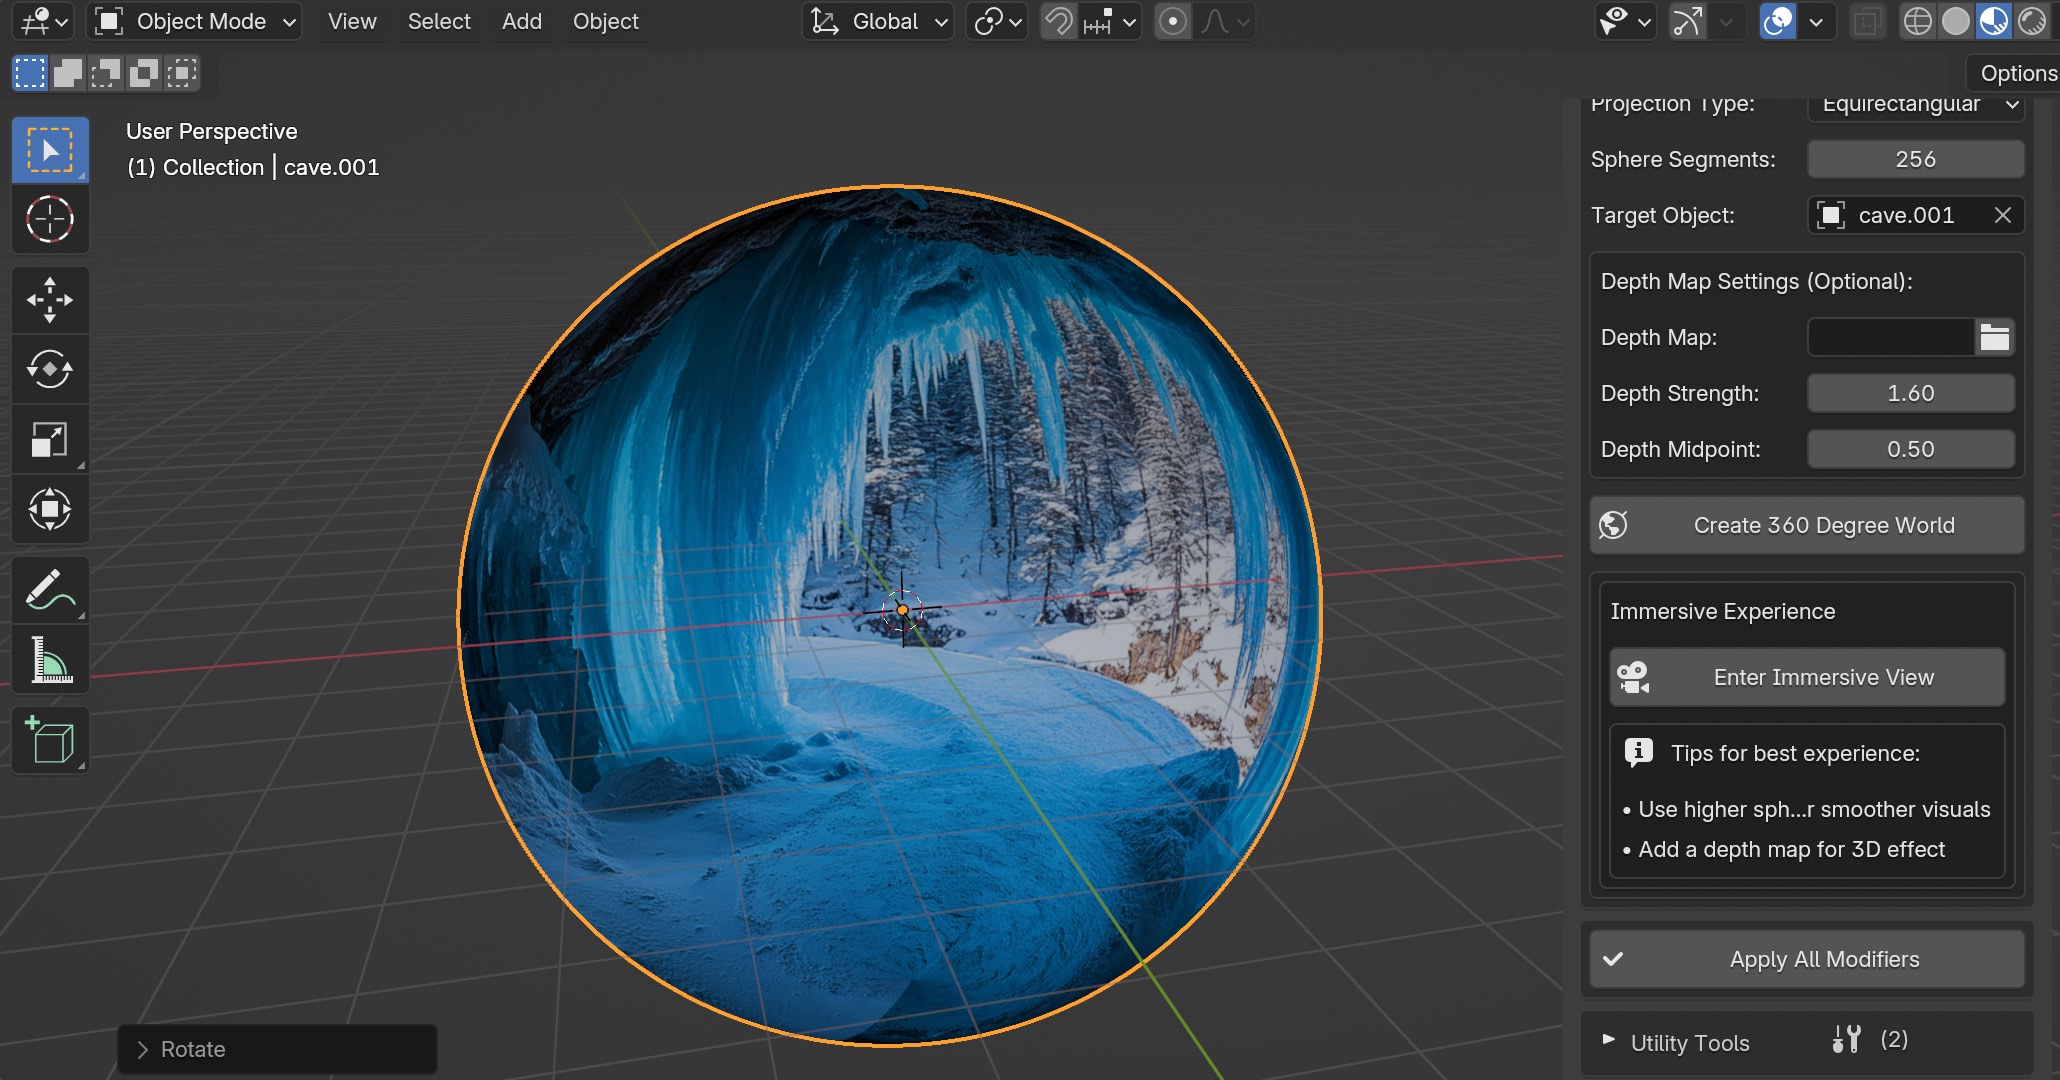Open the pivot point dropdown
Image resolution: width=2060 pixels, height=1080 pixels.
[997, 21]
